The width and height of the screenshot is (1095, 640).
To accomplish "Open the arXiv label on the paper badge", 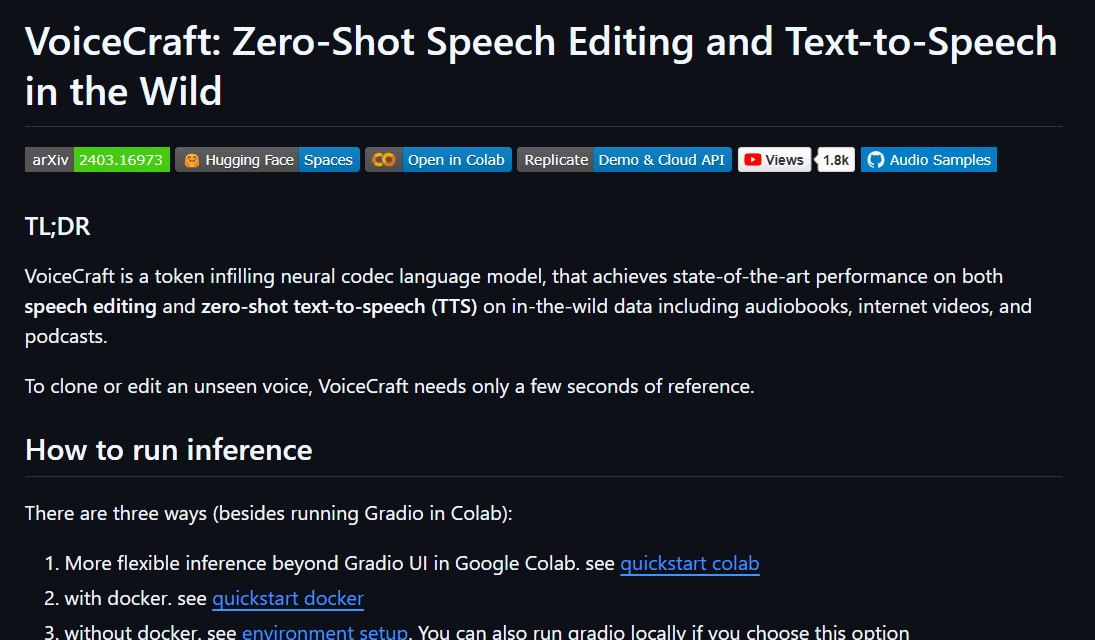I will [49, 160].
